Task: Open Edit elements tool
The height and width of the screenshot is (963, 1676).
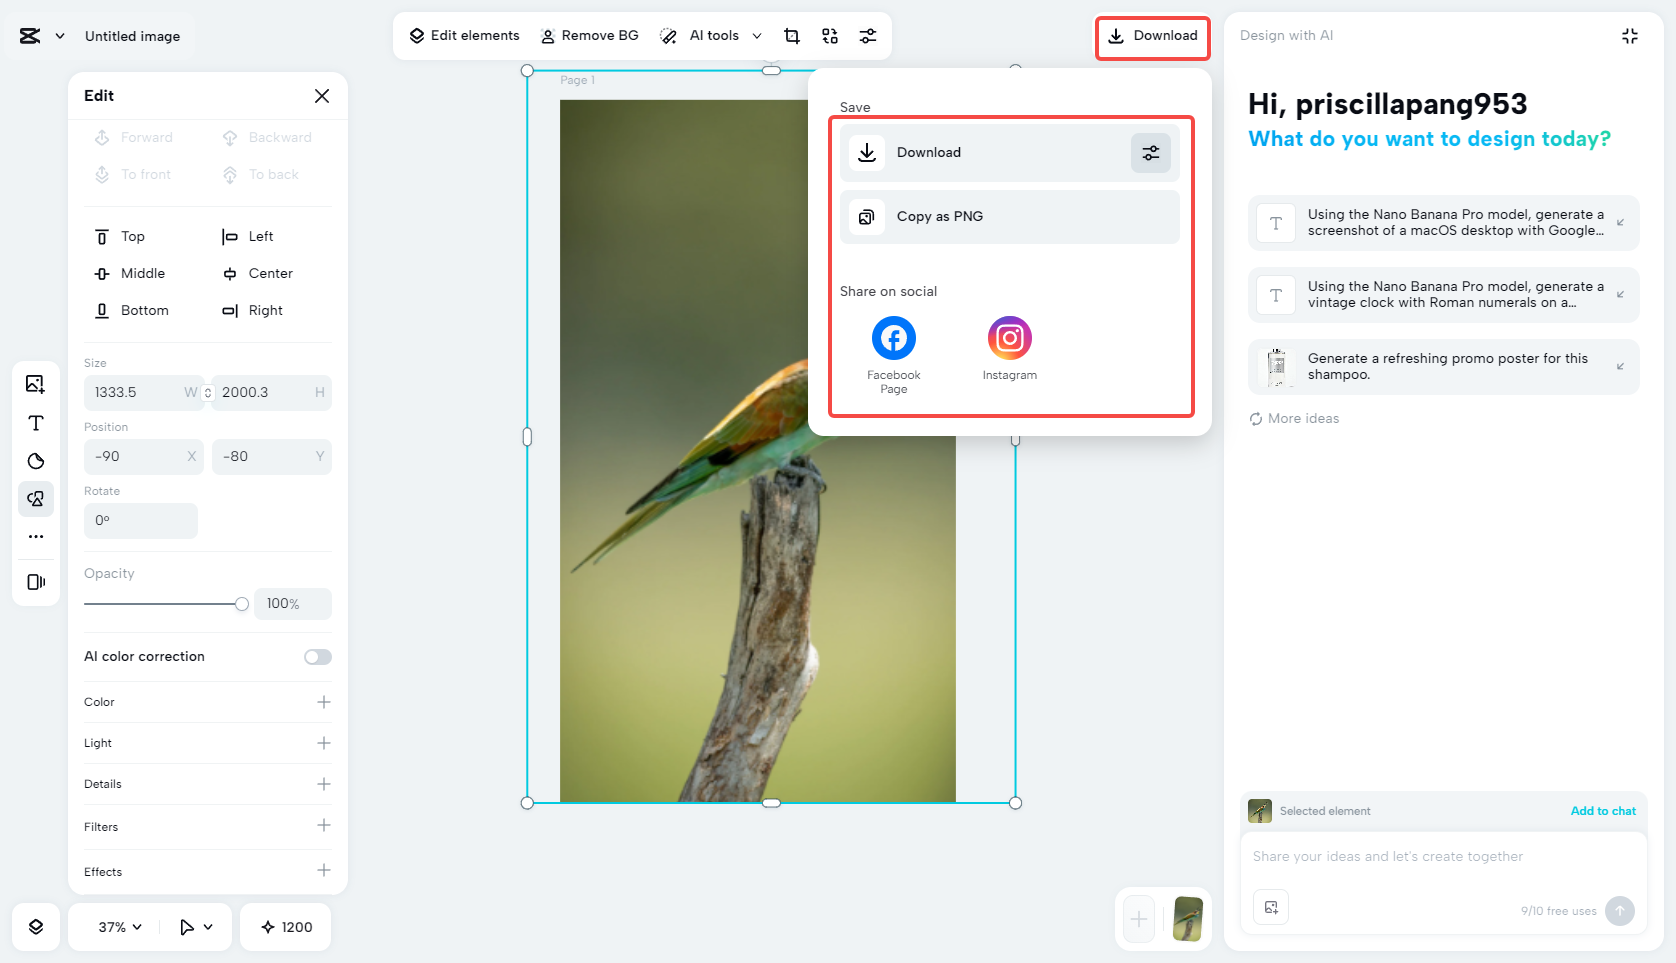Action: pyautogui.click(x=464, y=36)
